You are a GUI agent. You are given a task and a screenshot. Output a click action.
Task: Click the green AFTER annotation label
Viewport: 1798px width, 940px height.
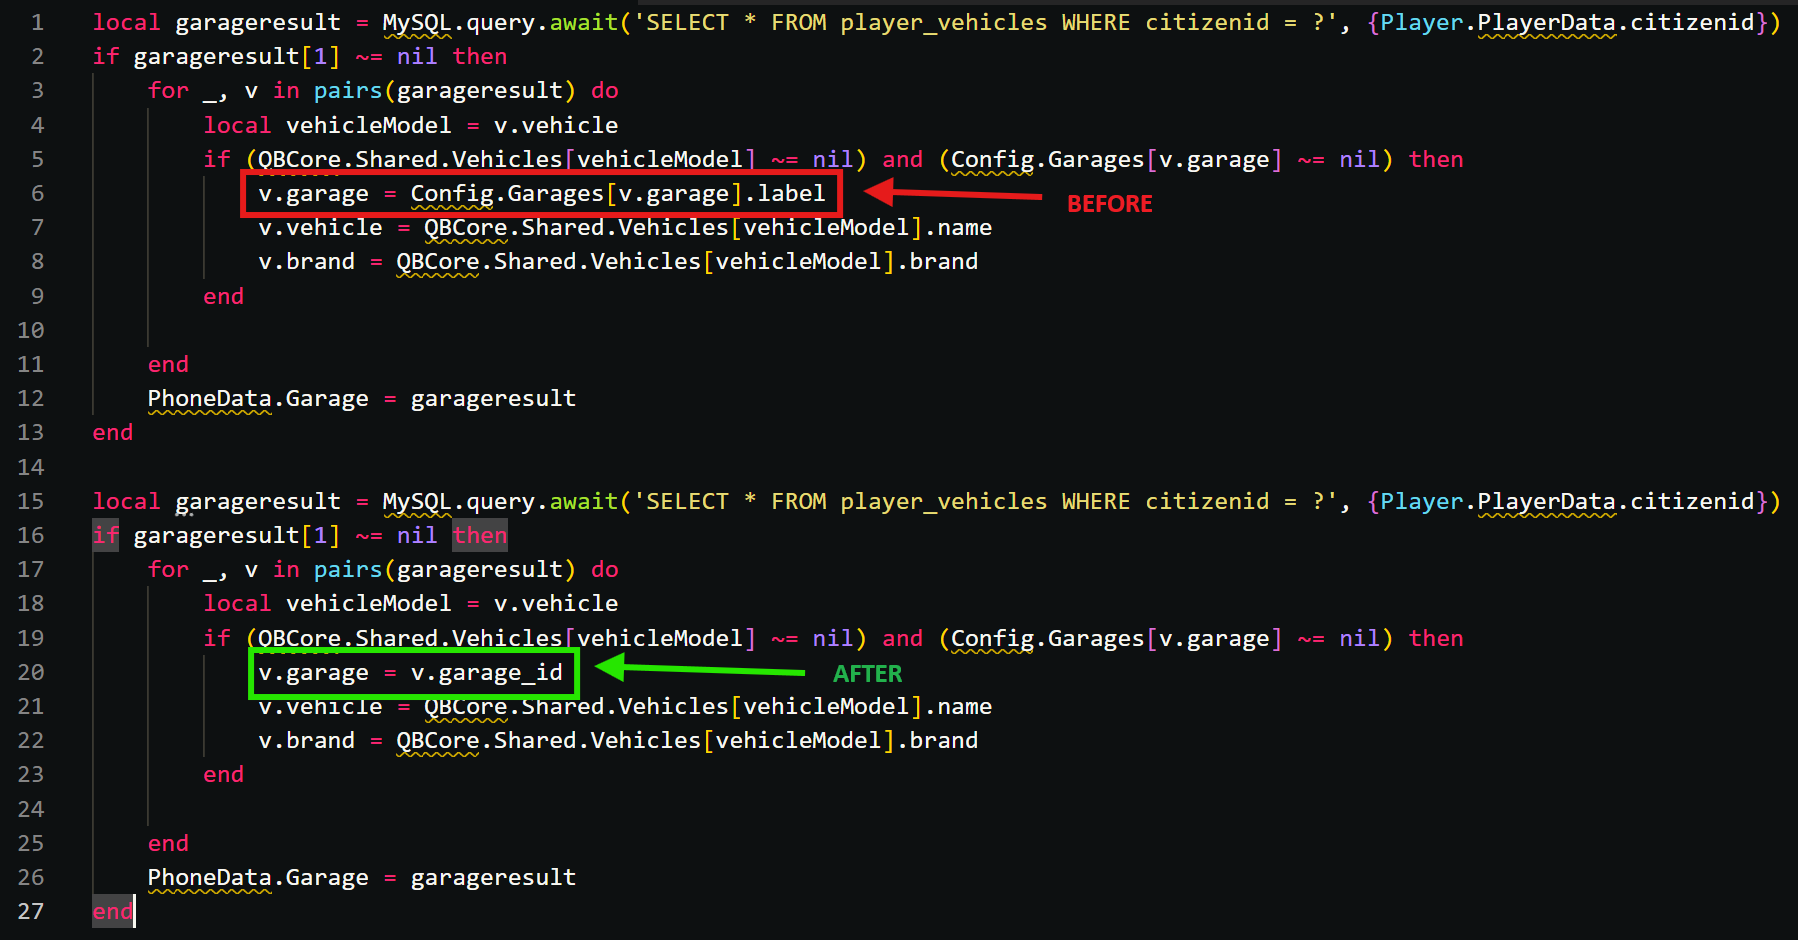pyautogui.click(x=867, y=674)
